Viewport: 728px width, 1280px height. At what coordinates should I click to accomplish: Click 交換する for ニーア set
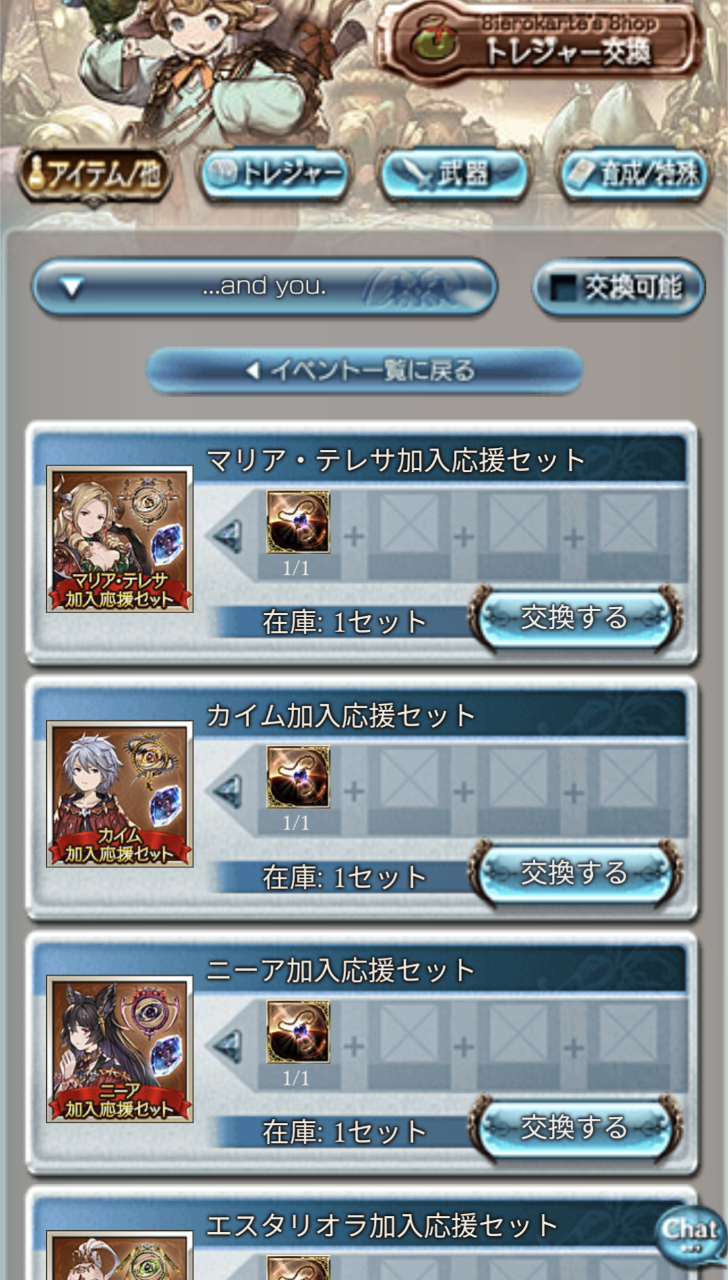(x=575, y=1128)
